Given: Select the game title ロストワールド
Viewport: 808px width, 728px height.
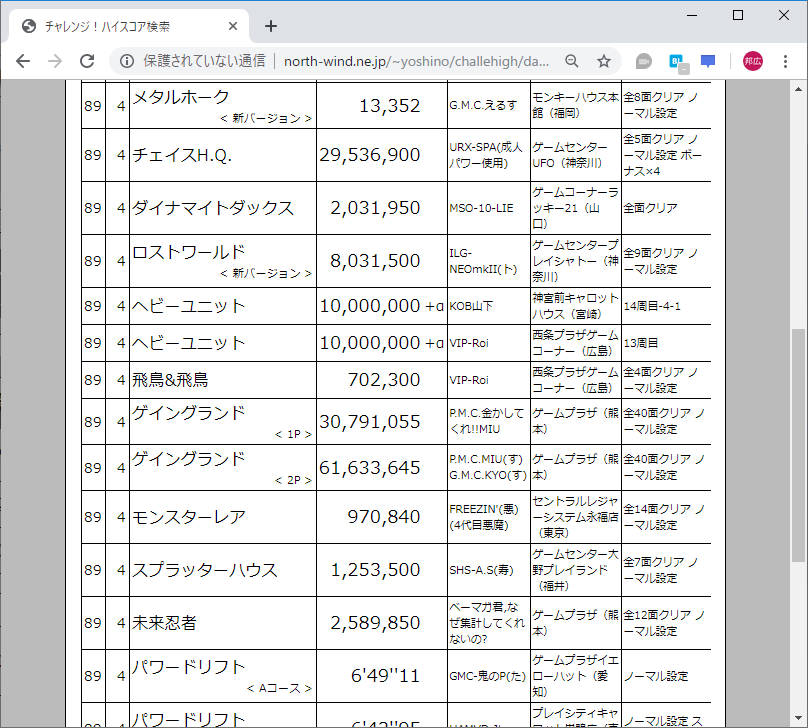Looking at the screenshot, I should tap(188, 252).
